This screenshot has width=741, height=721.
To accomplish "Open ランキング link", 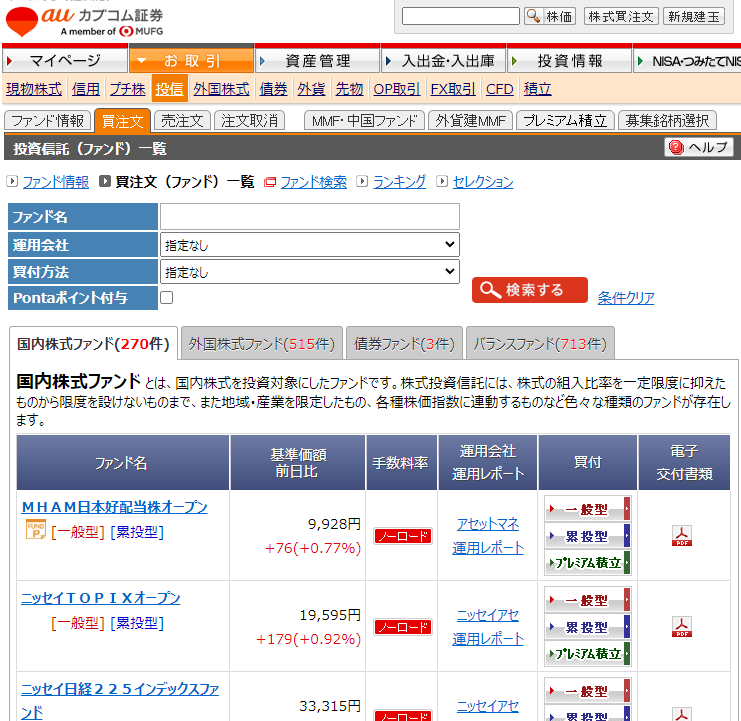I will coord(399,181).
